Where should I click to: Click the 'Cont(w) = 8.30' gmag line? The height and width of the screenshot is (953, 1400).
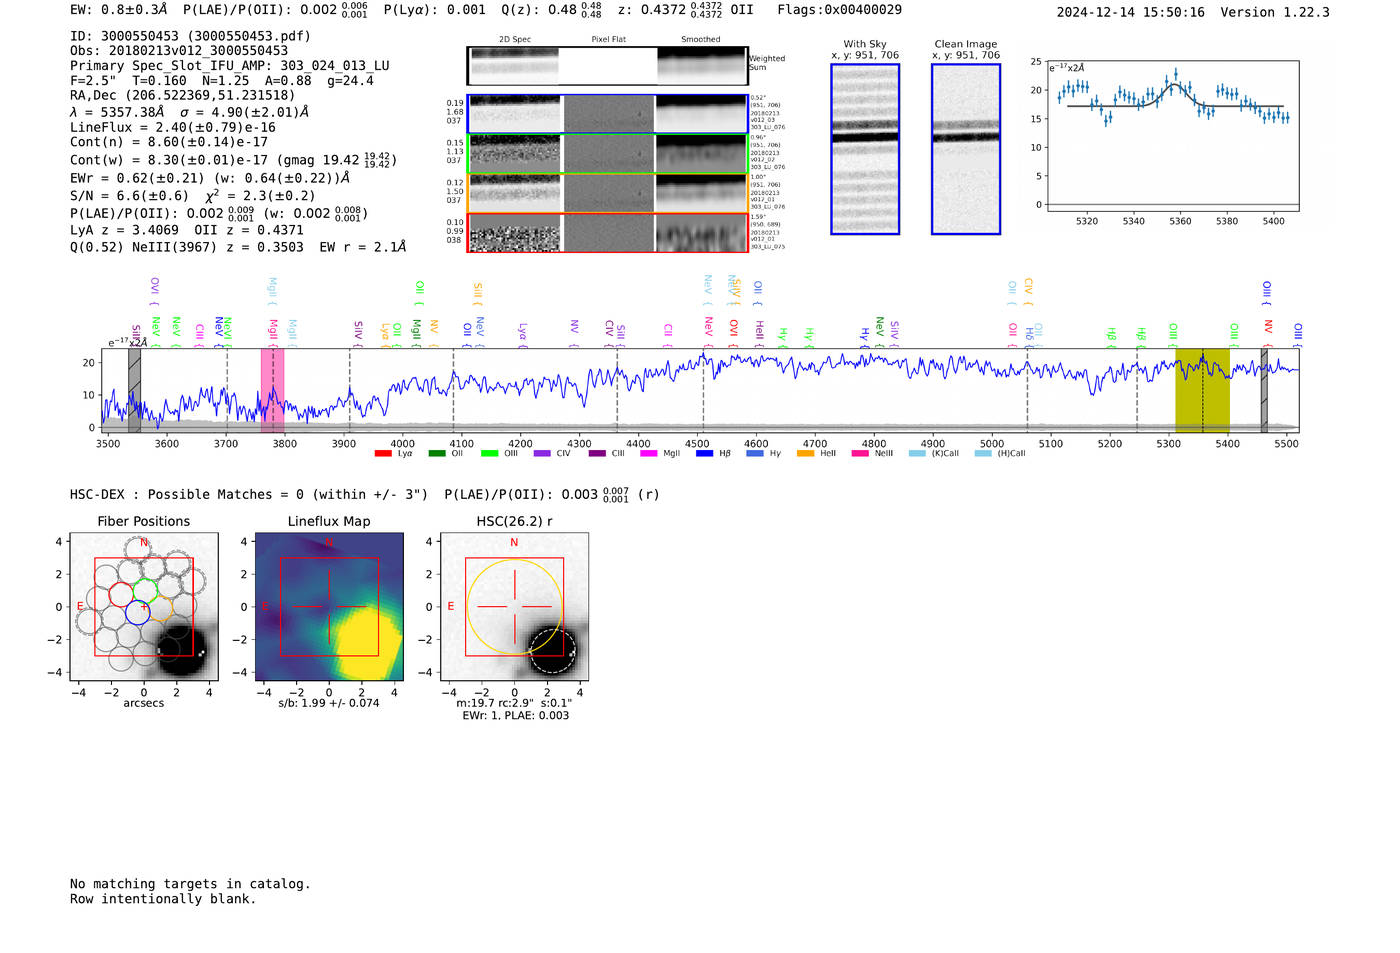(x=233, y=160)
